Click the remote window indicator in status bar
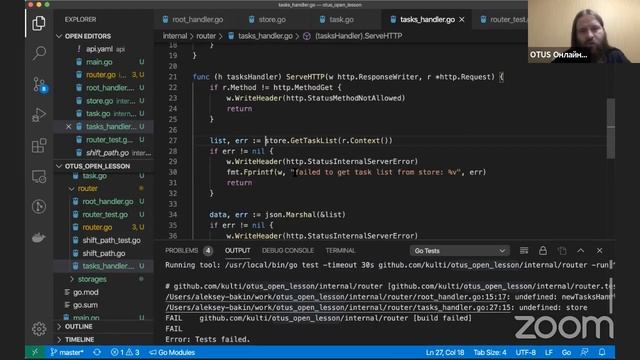This screenshot has height=360, width=640. pyautogui.click(x=35, y=352)
